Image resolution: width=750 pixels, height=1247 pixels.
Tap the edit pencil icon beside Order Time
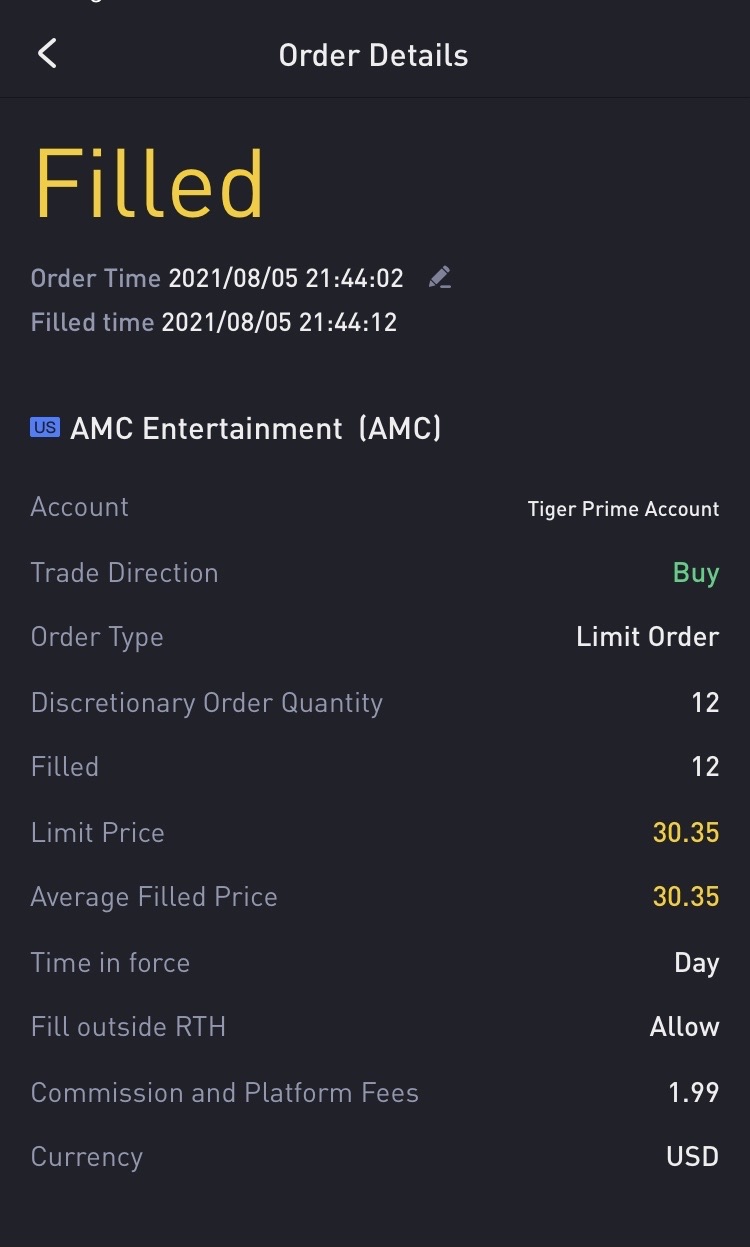click(x=439, y=278)
